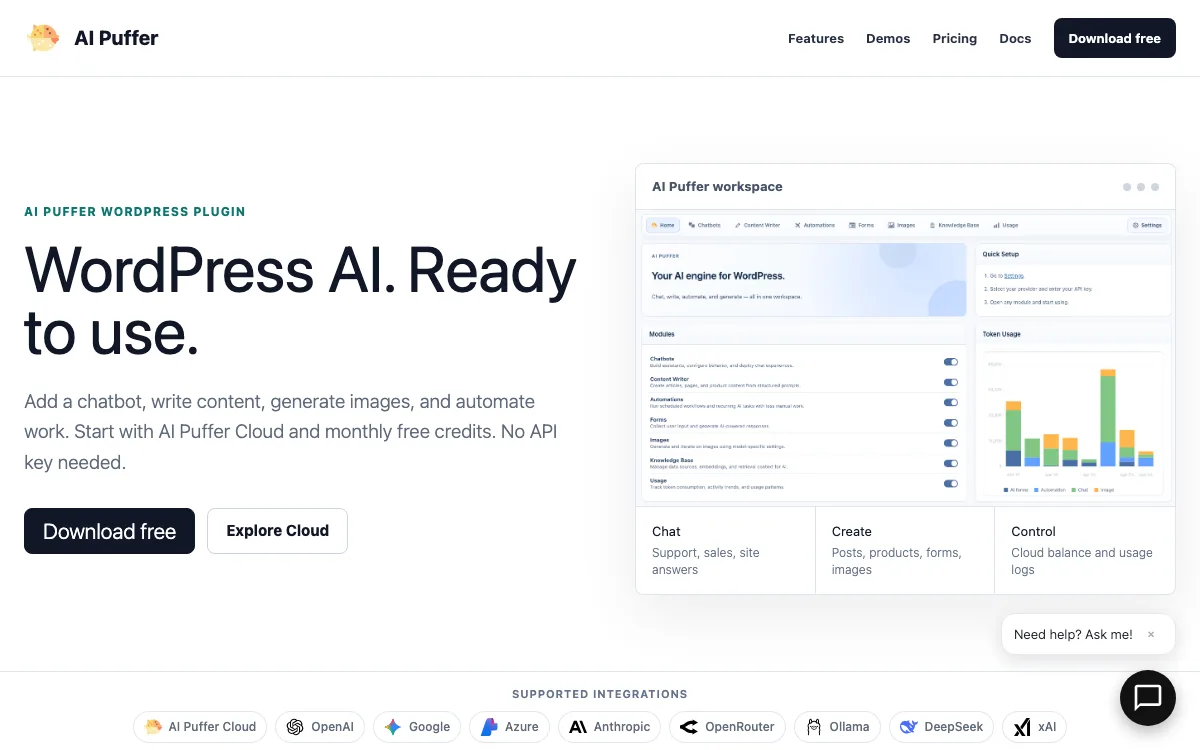Click the Create feature card
Viewport: 1200px width, 750px height.
[905, 550]
